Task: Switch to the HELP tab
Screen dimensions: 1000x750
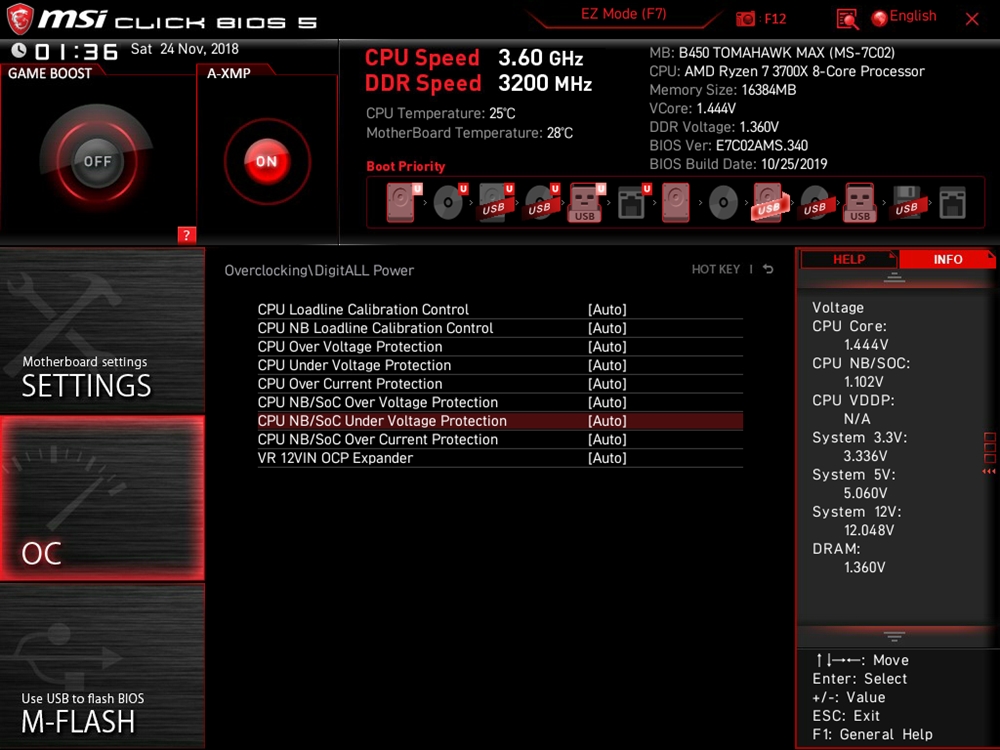Action: [849, 259]
